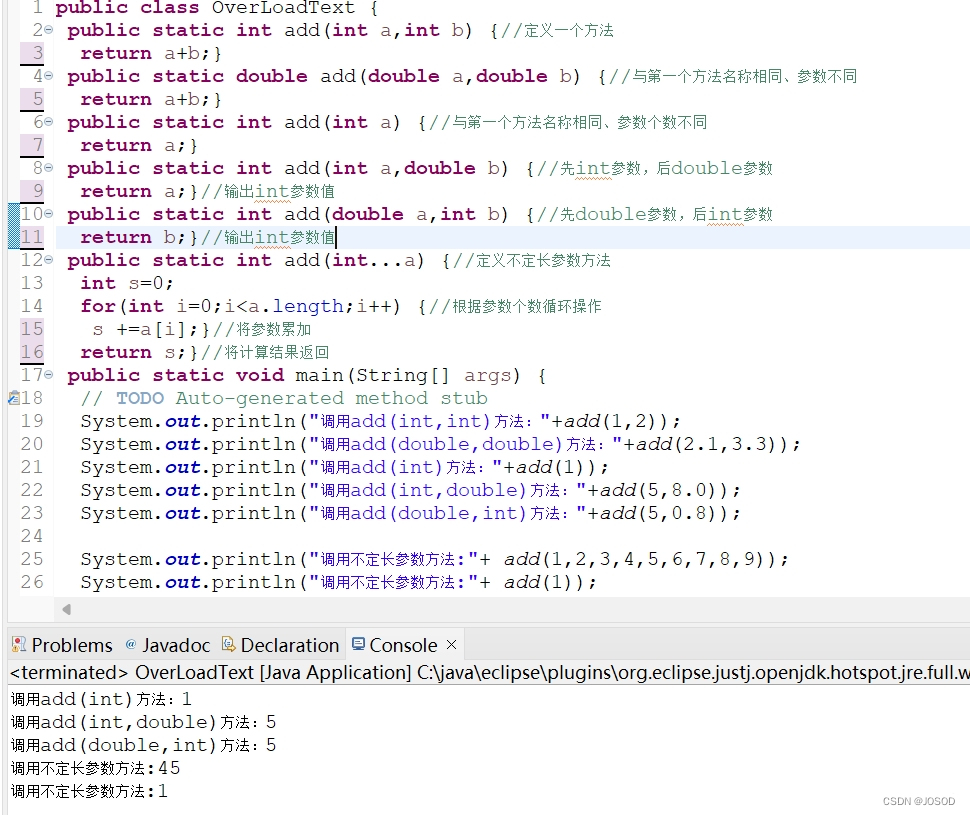Viewport: 970px width, 815px height.
Task: Click the terminated OverLoadText console status line
Action: click(x=489, y=672)
